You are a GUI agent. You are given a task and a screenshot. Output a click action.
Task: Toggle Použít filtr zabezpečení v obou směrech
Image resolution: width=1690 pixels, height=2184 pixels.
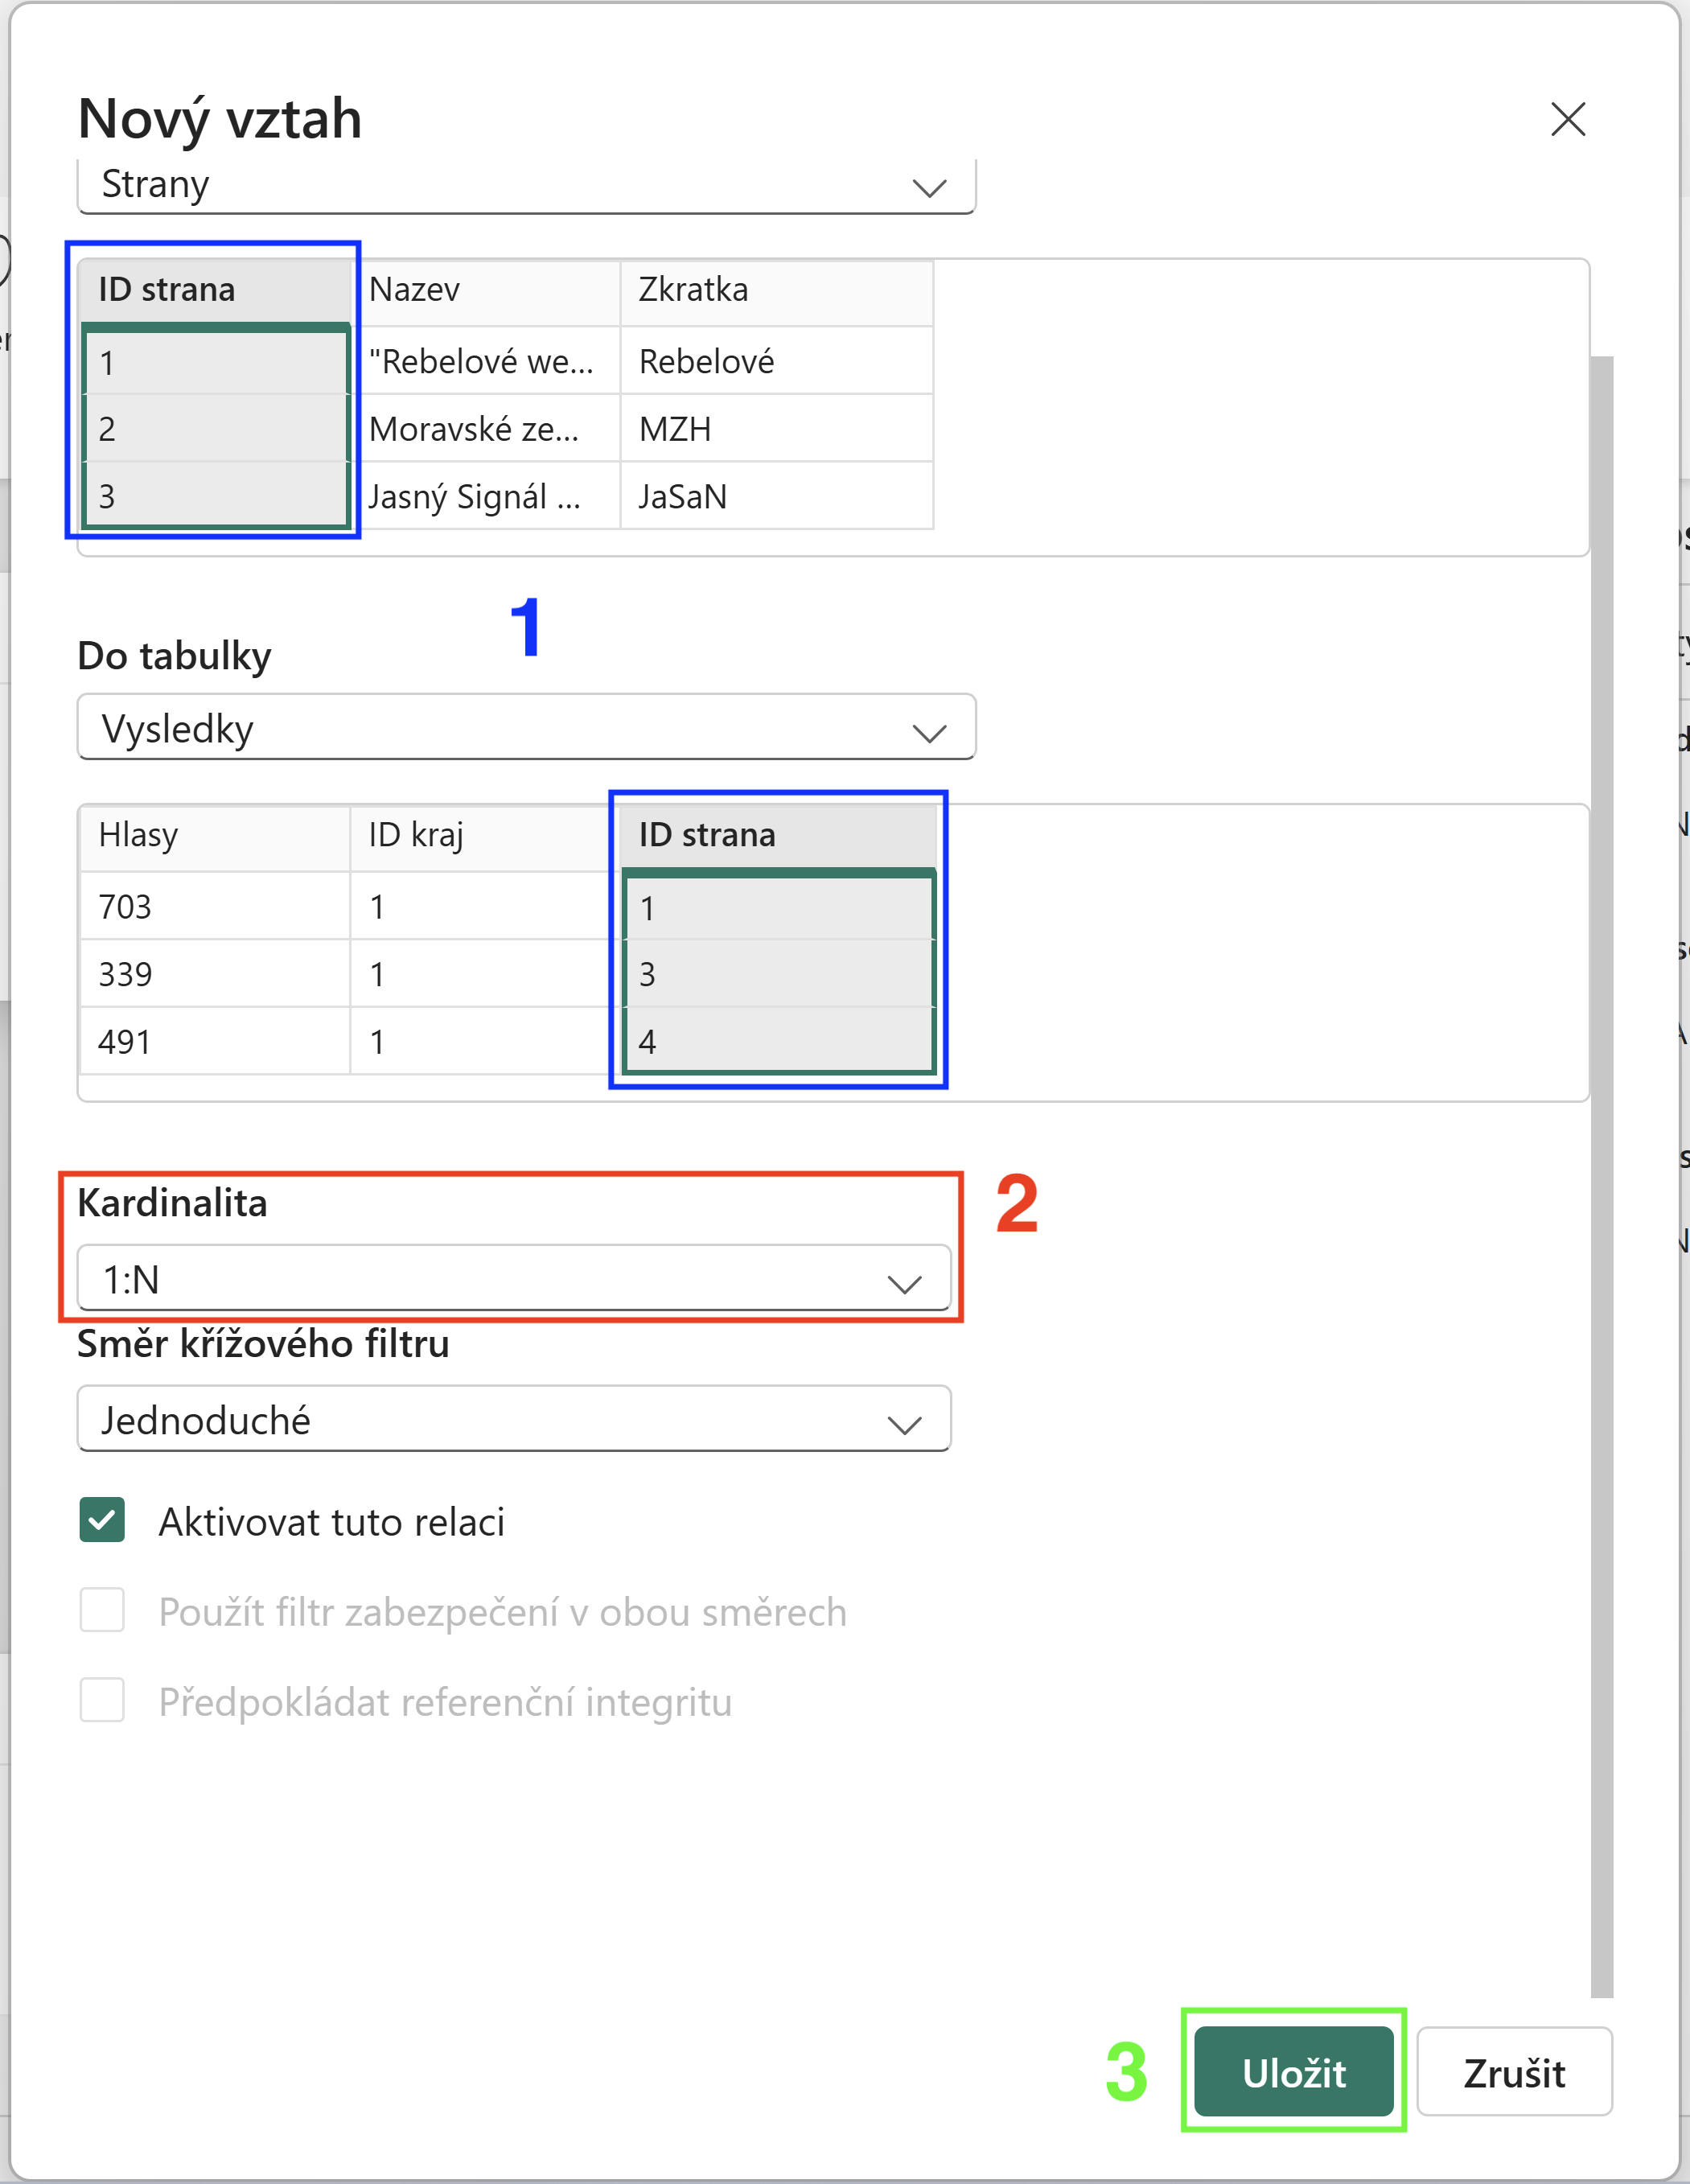pos(102,1610)
